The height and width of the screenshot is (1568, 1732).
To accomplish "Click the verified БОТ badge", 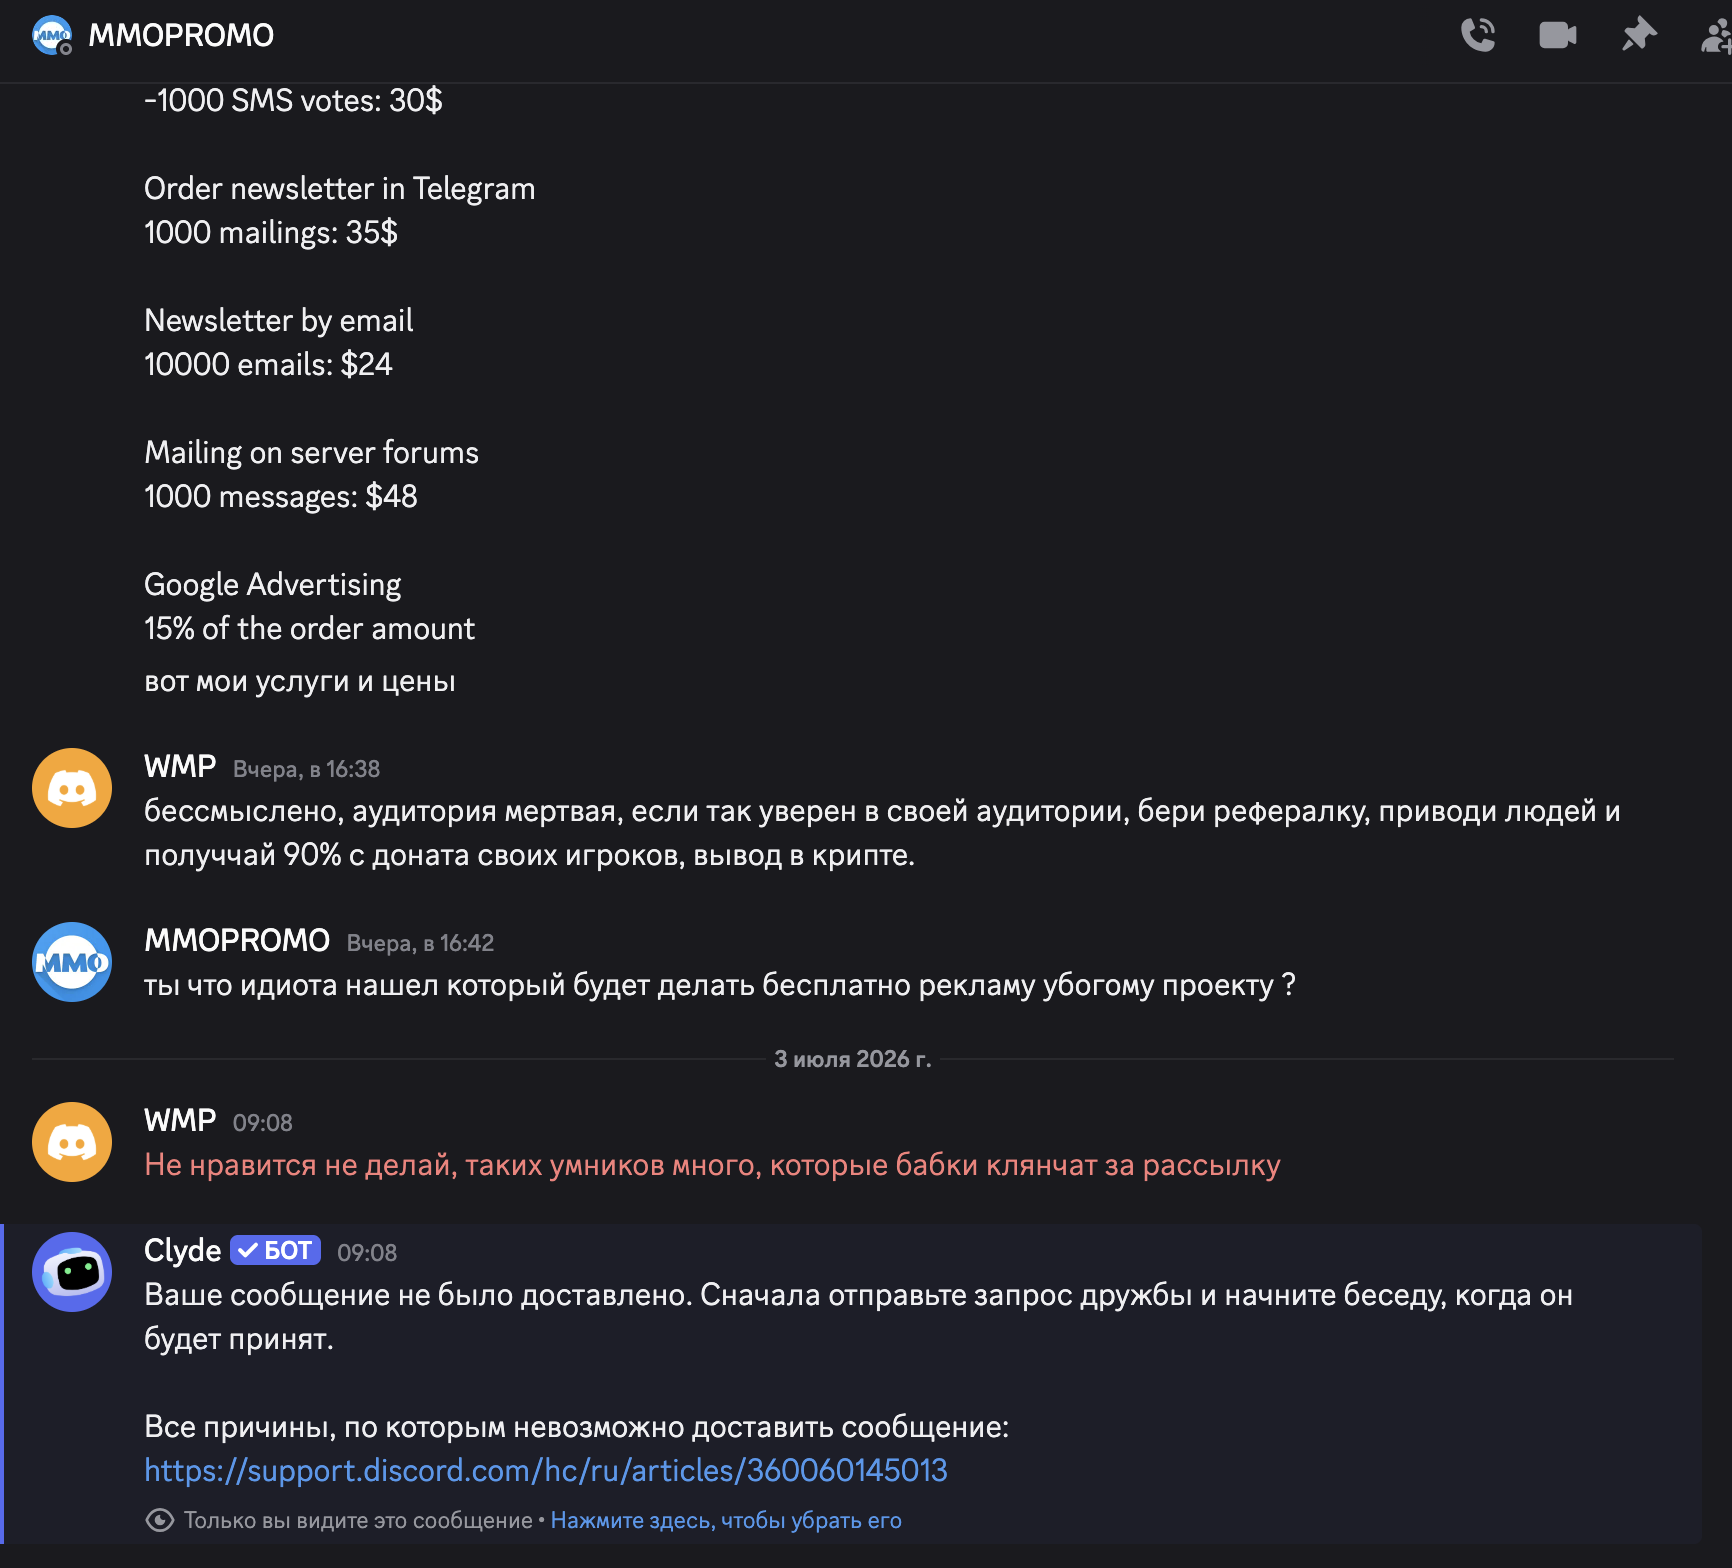I will coord(275,1250).
